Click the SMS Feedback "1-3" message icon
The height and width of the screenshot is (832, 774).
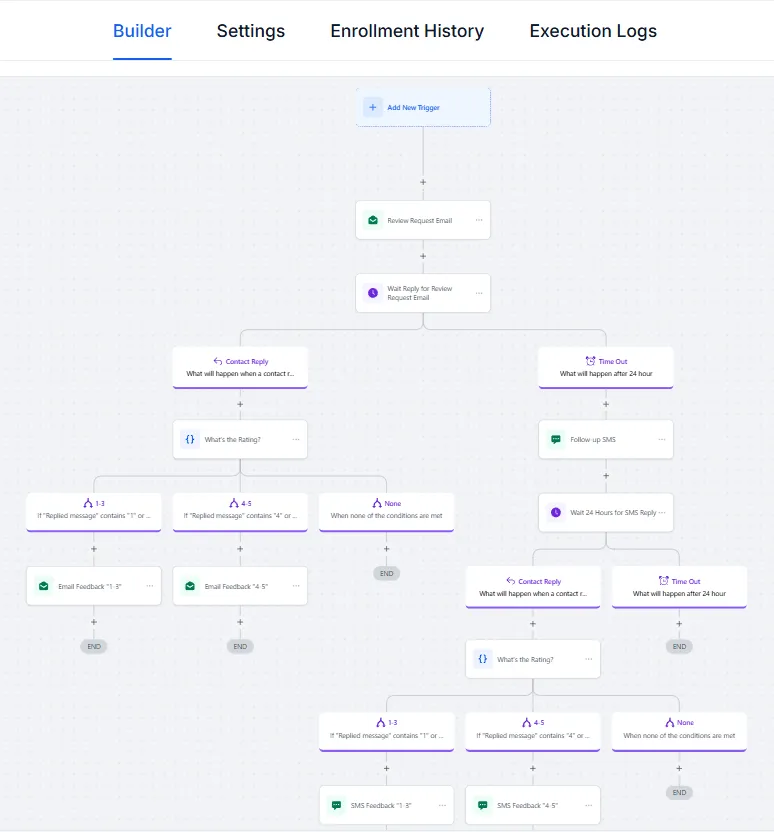(336, 805)
